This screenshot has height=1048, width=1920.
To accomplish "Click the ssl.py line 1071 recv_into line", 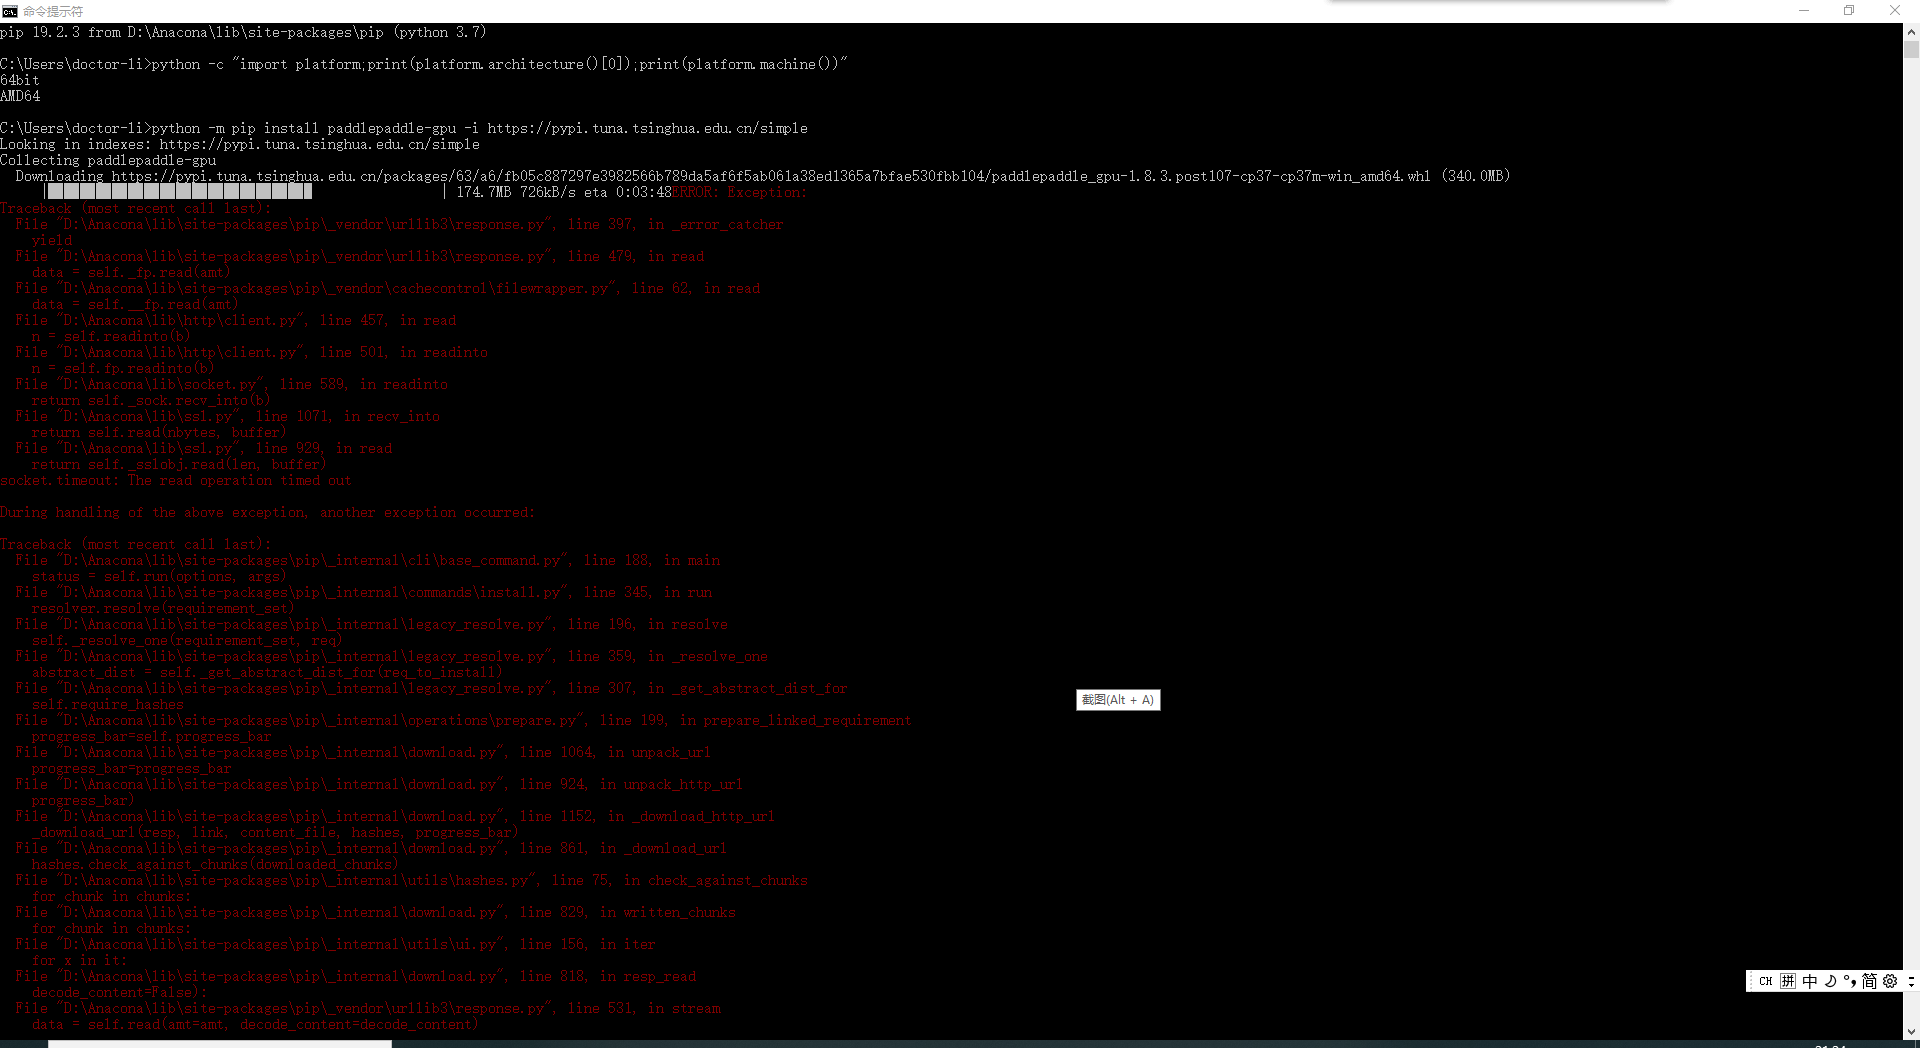I will 228,416.
